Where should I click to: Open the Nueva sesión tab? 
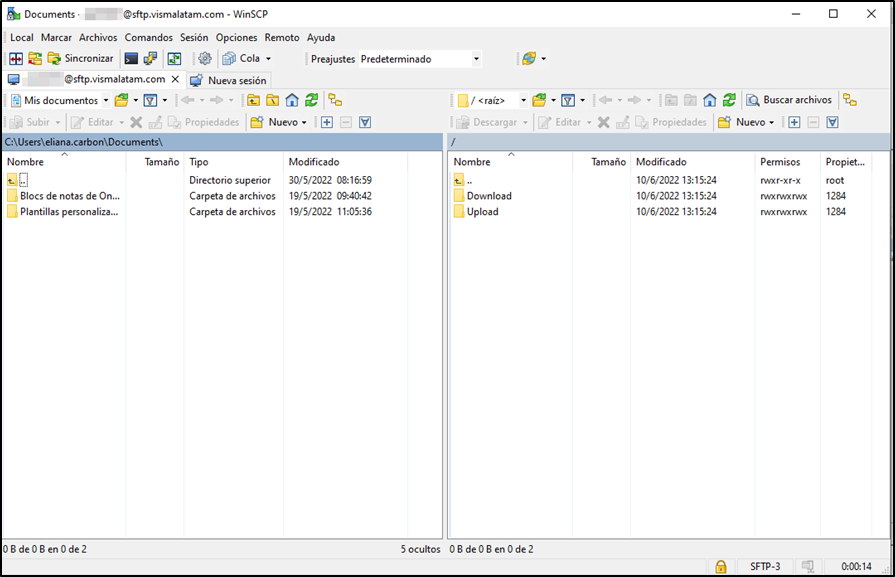[228, 80]
